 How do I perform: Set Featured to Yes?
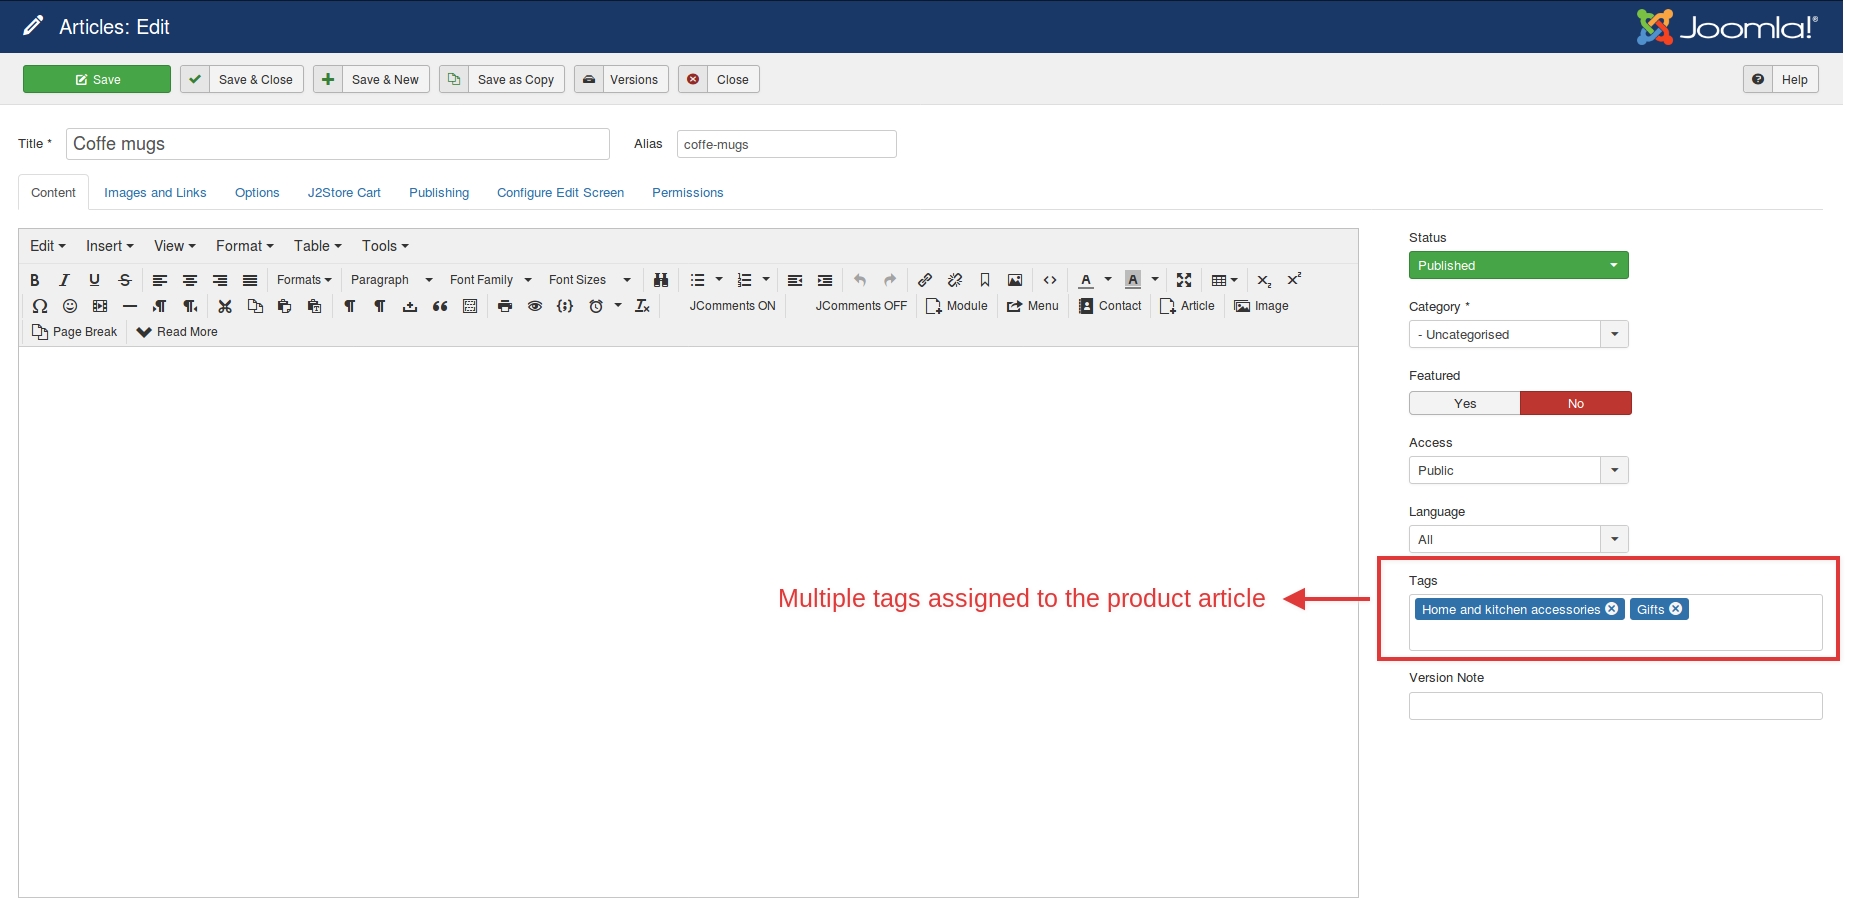pyautogui.click(x=1464, y=403)
